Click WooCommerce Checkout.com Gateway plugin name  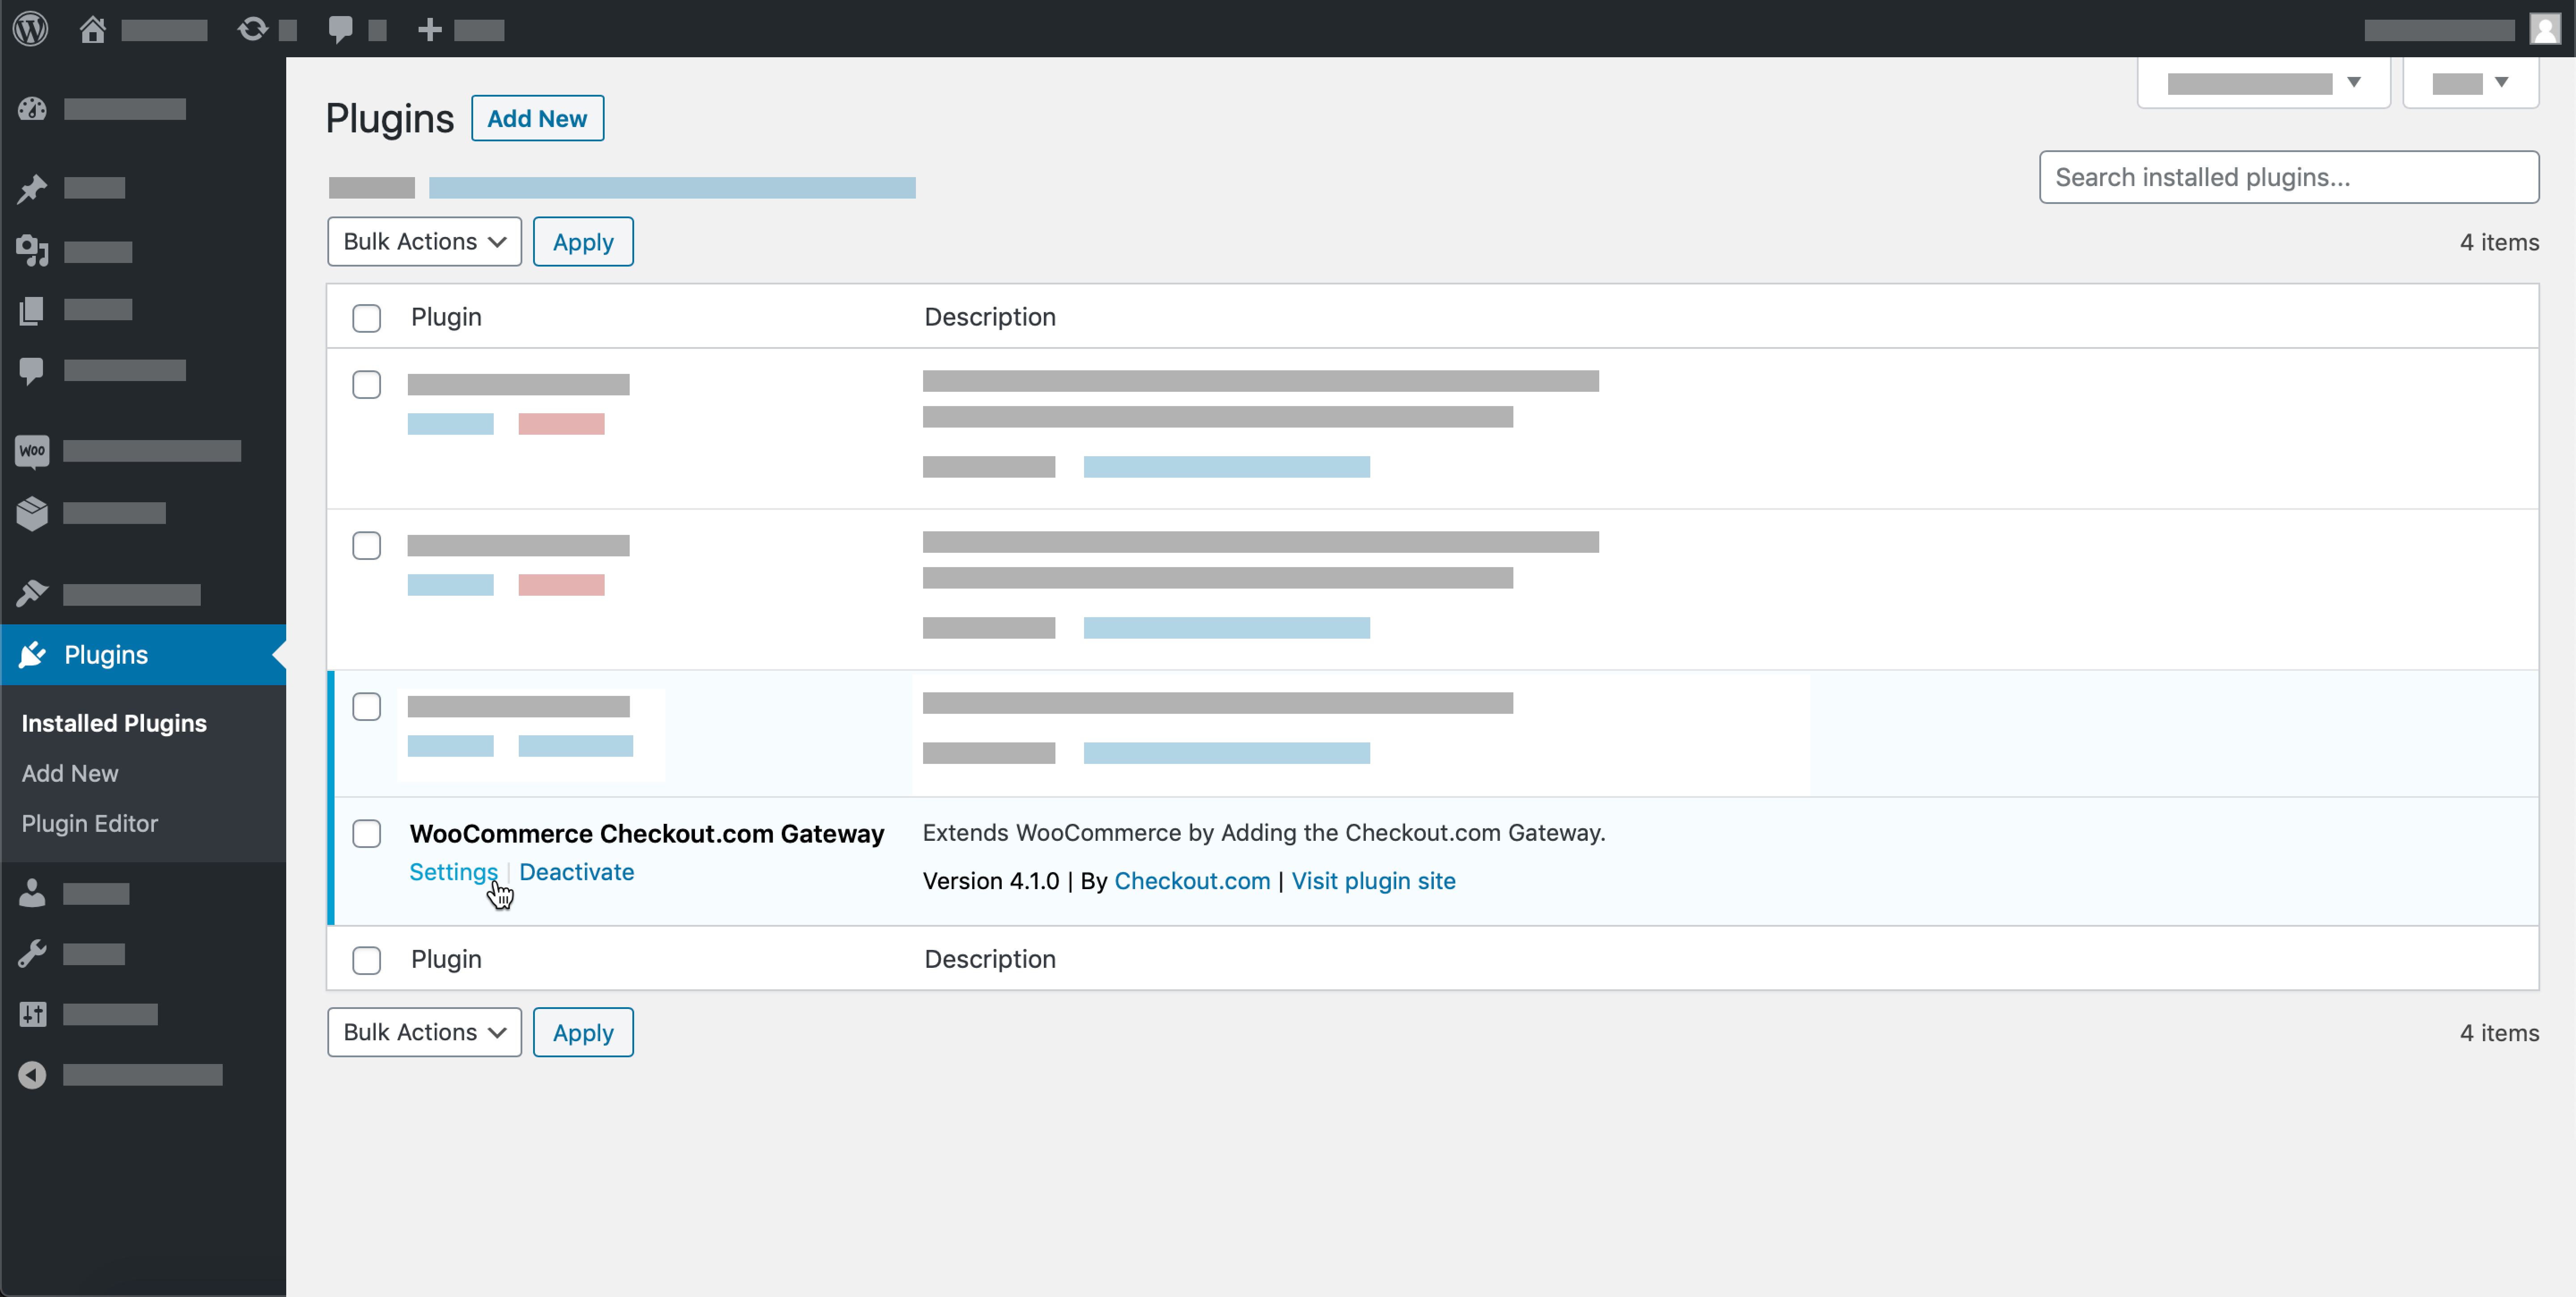coord(647,833)
